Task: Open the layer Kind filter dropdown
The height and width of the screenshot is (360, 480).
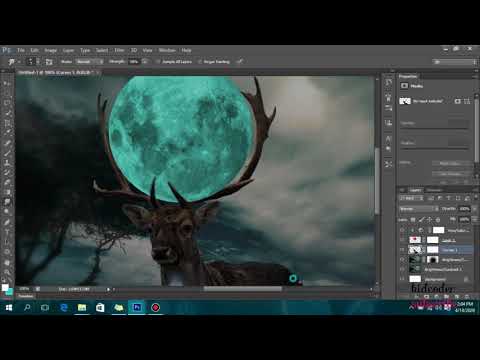Action: [412, 199]
